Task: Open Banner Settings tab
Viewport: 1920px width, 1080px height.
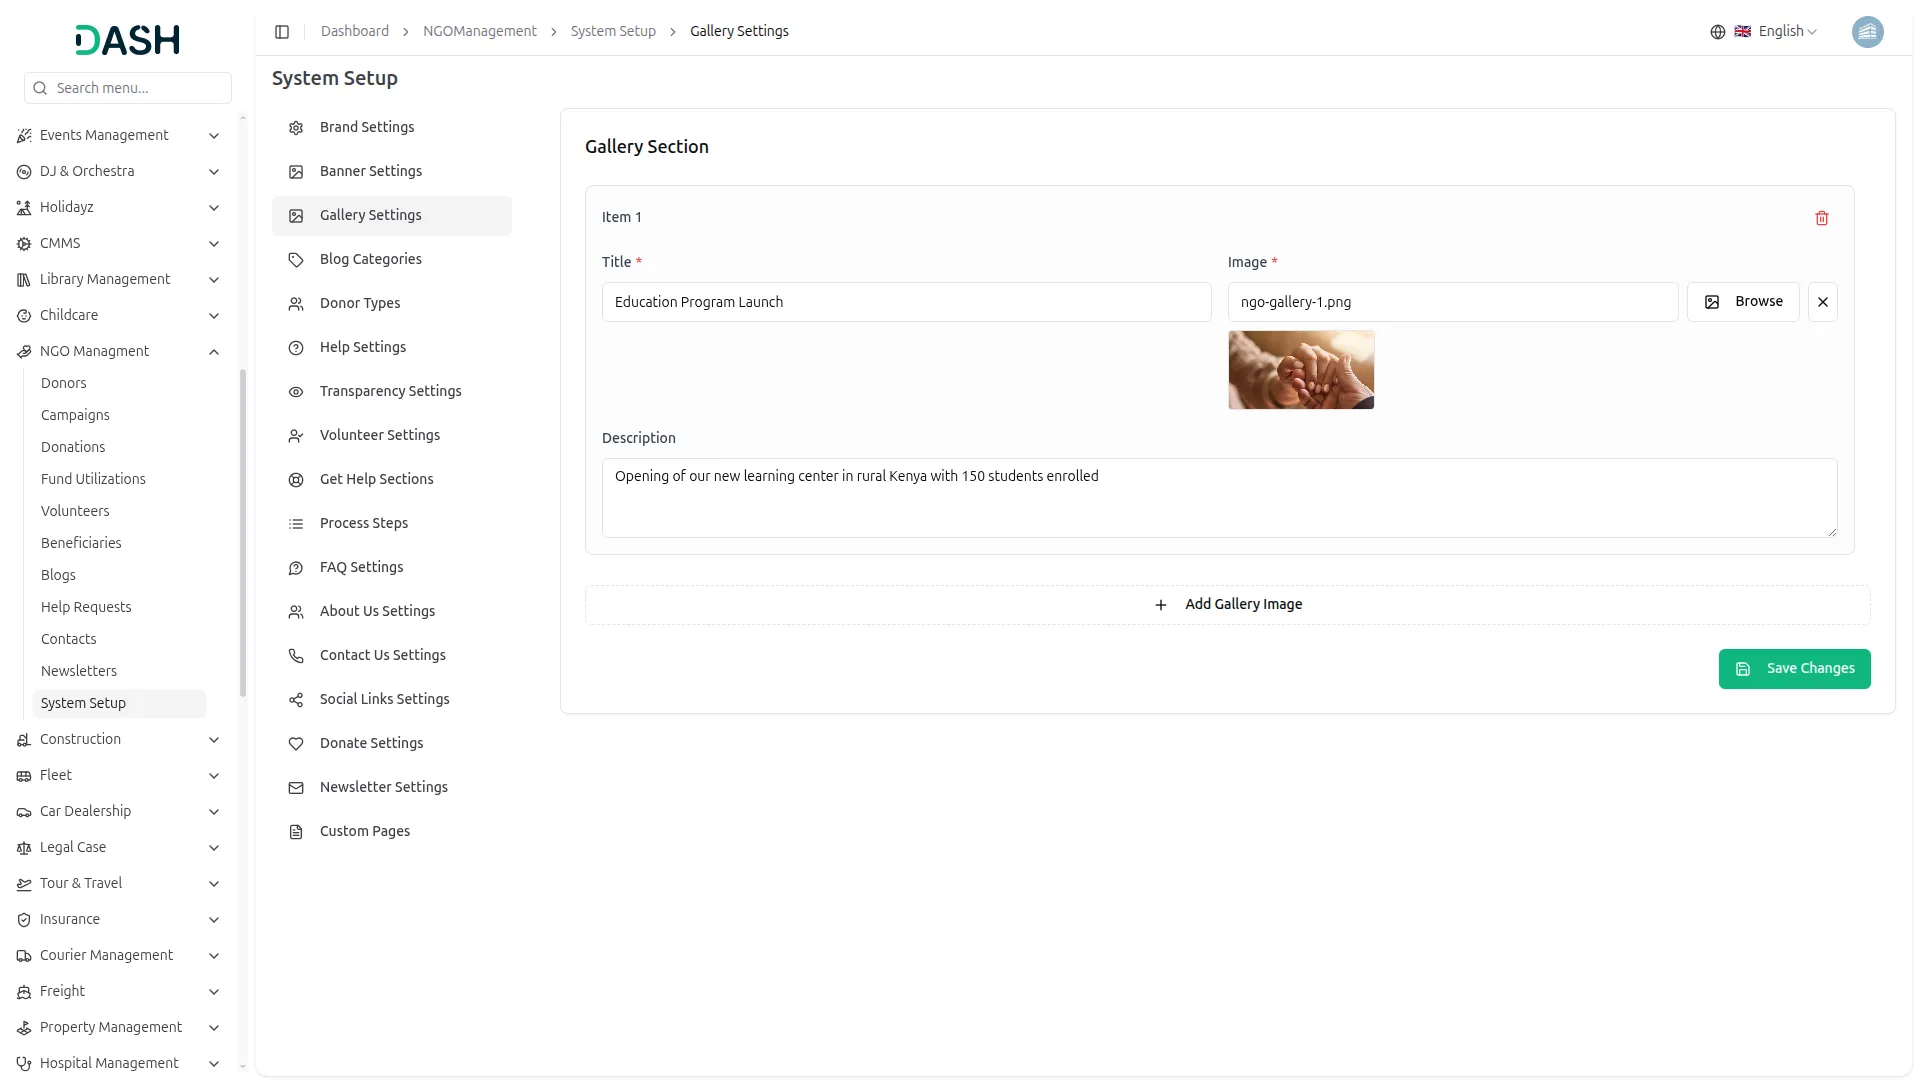Action: [x=371, y=172]
